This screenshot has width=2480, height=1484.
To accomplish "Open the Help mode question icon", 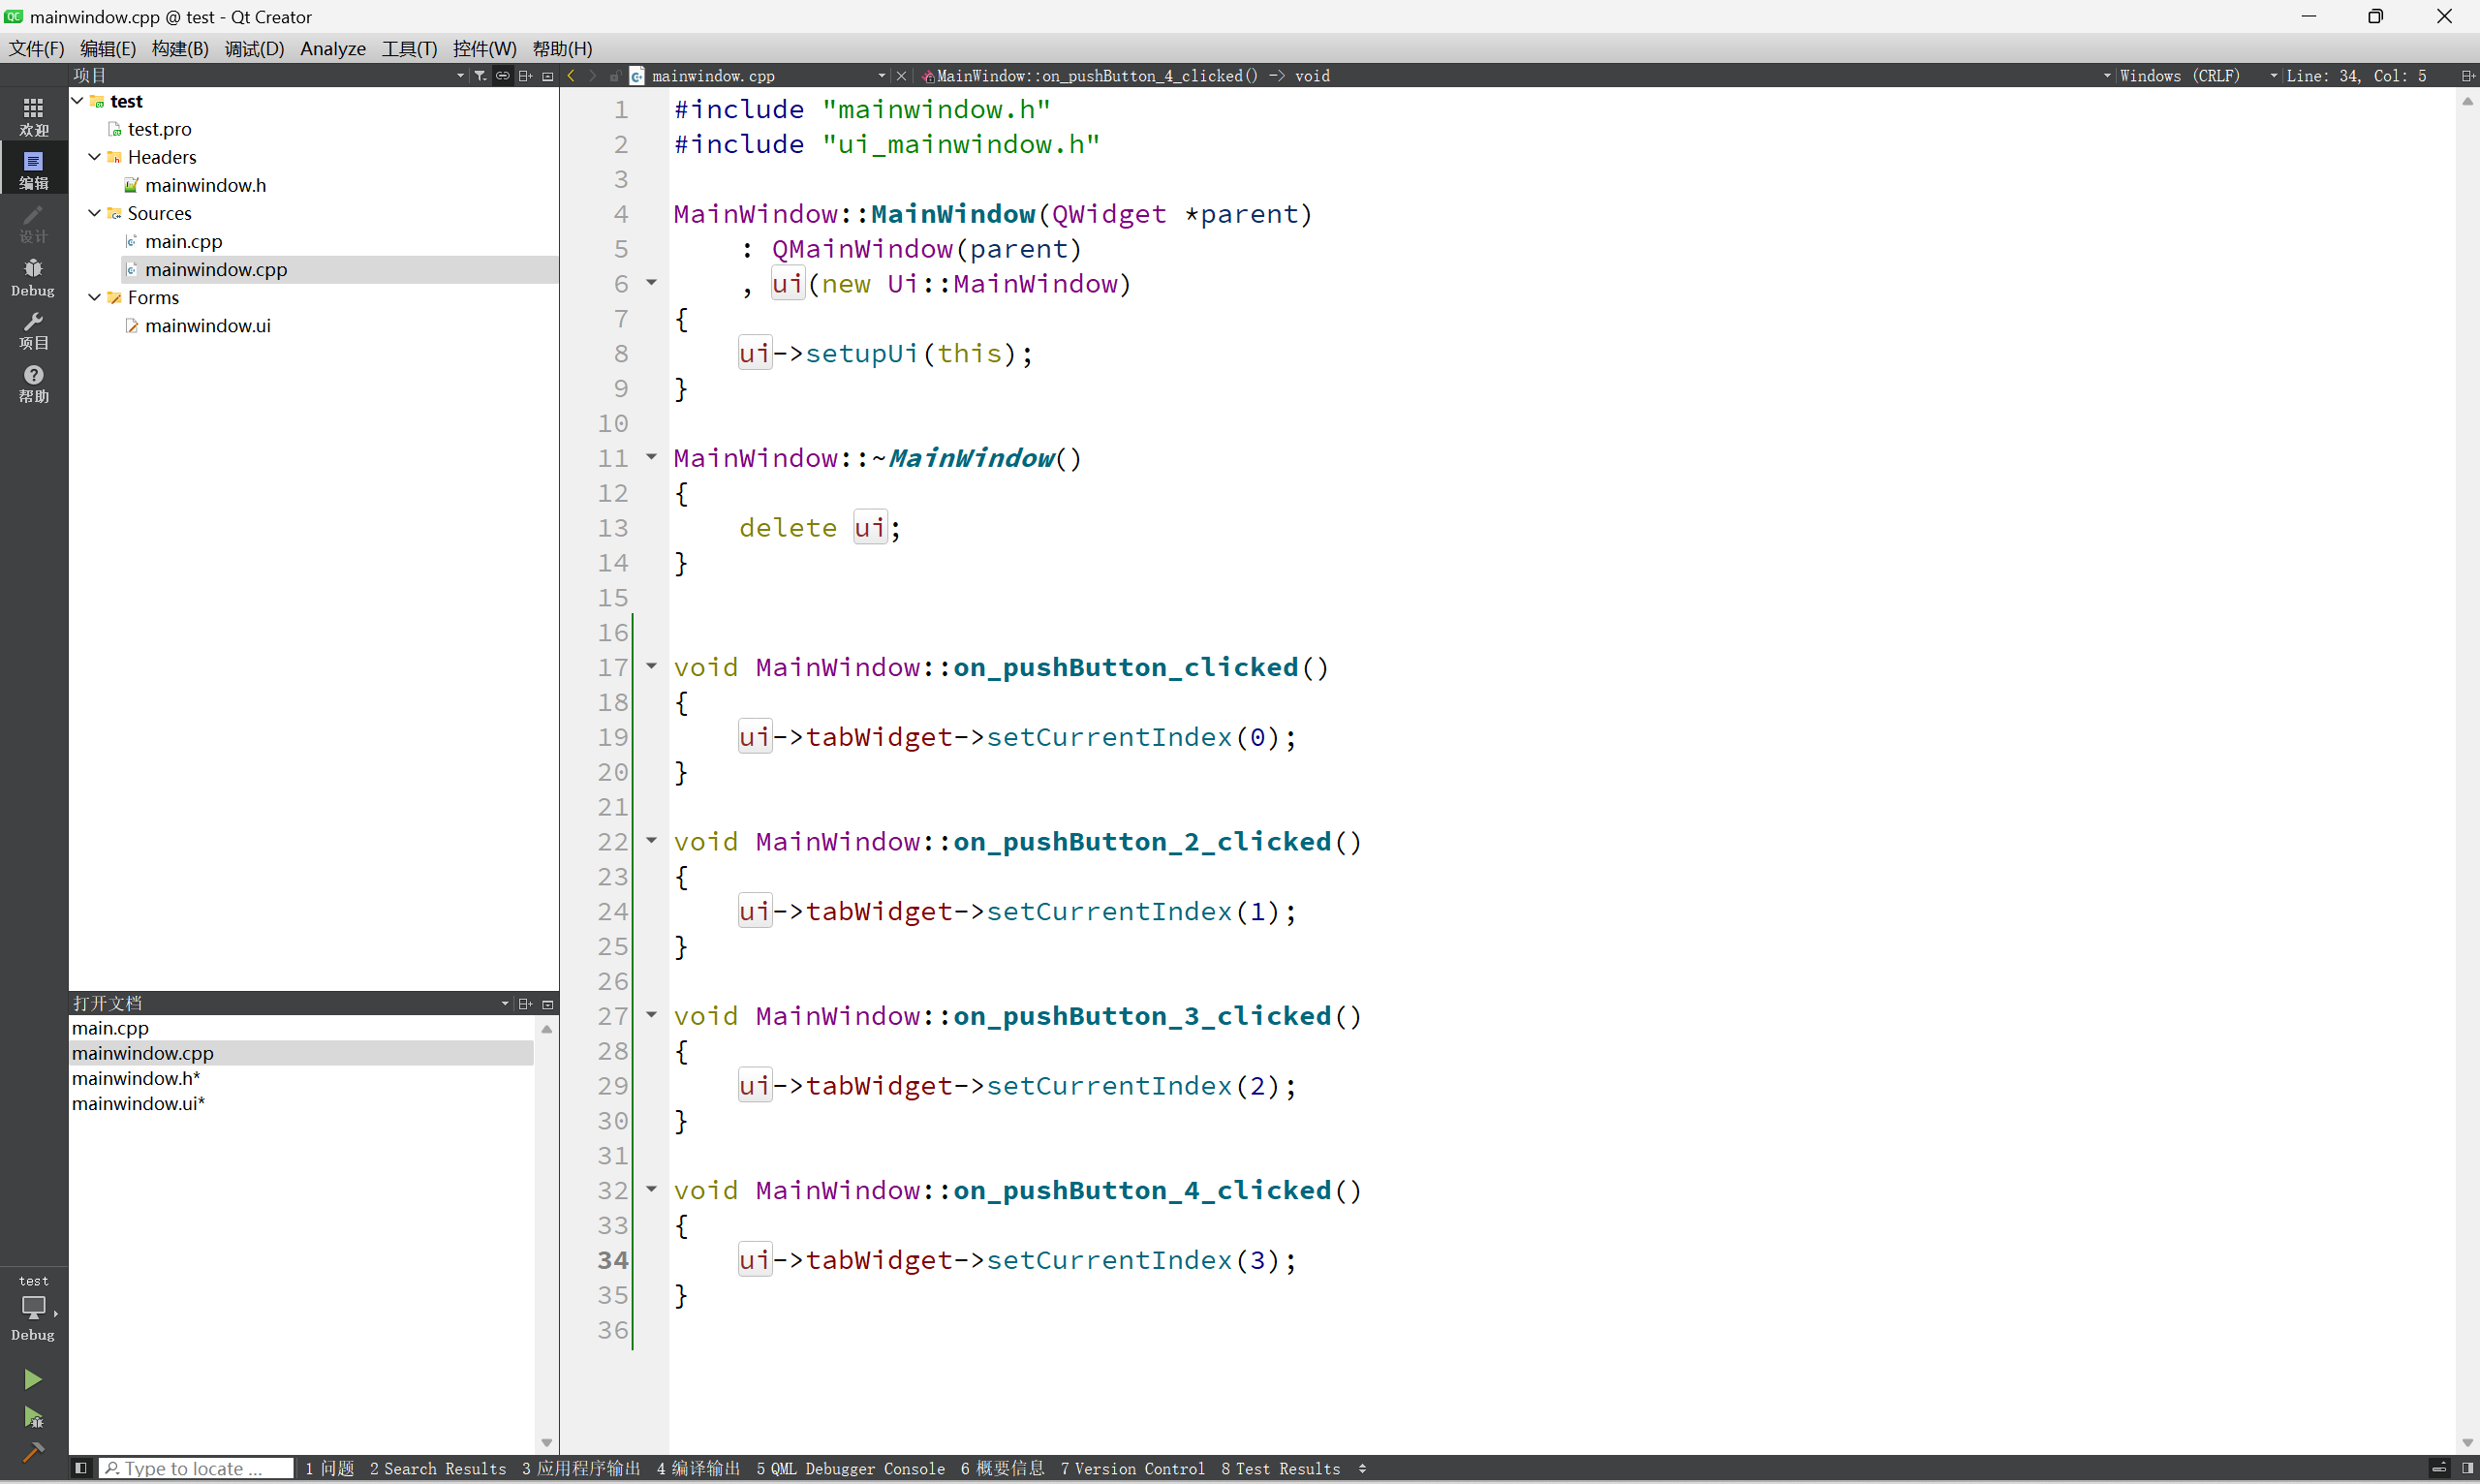I will [33, 382].
